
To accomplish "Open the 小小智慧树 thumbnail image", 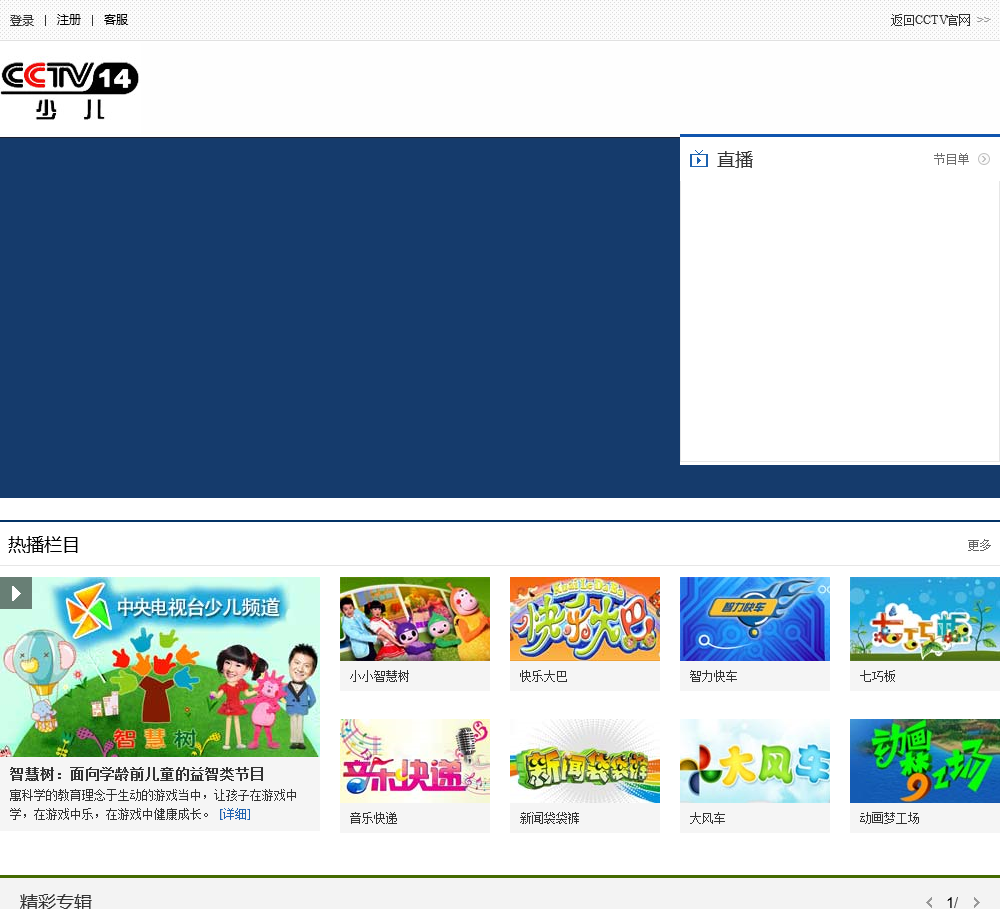I will (x=415, y=619).
